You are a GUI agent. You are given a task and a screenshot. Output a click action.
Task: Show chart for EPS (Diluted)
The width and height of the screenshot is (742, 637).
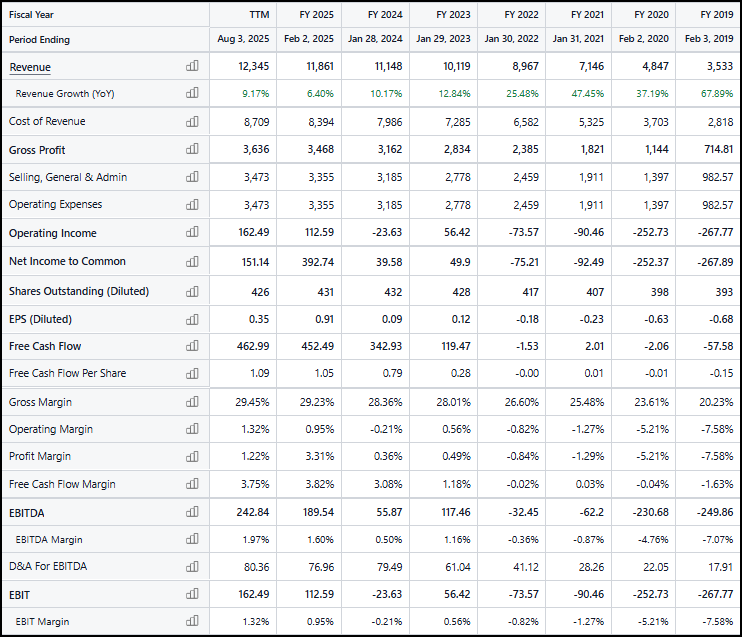click(192, 319)
